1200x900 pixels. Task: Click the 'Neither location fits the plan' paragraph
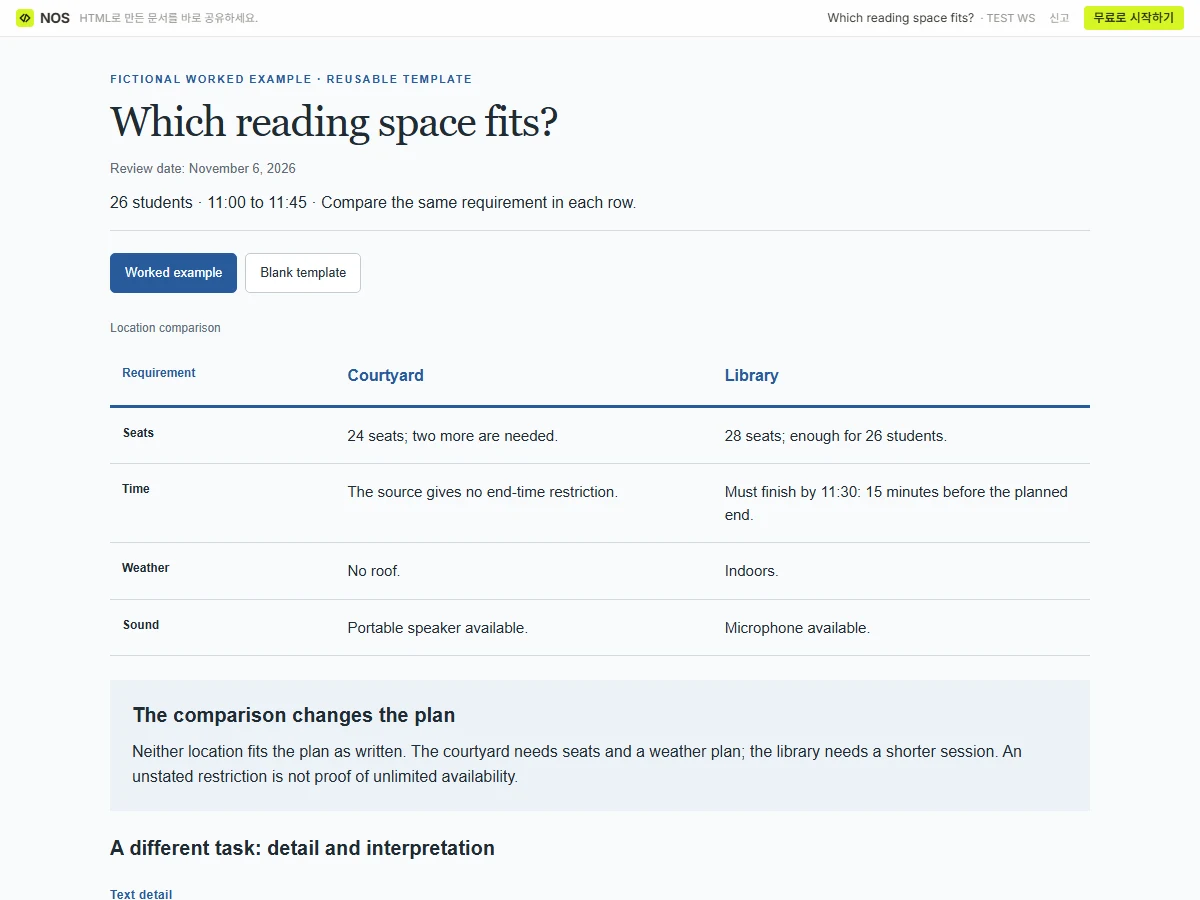pyautogui.click(x=577, y=764)
